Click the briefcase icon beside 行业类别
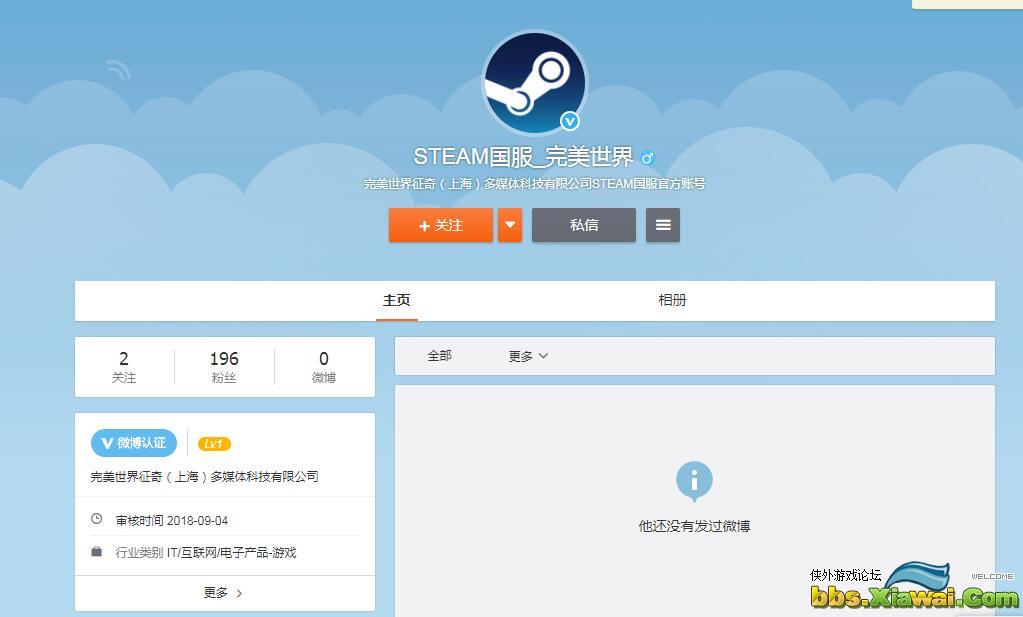Viewport: 1023px width, 617px height. [x=97, y=552]
